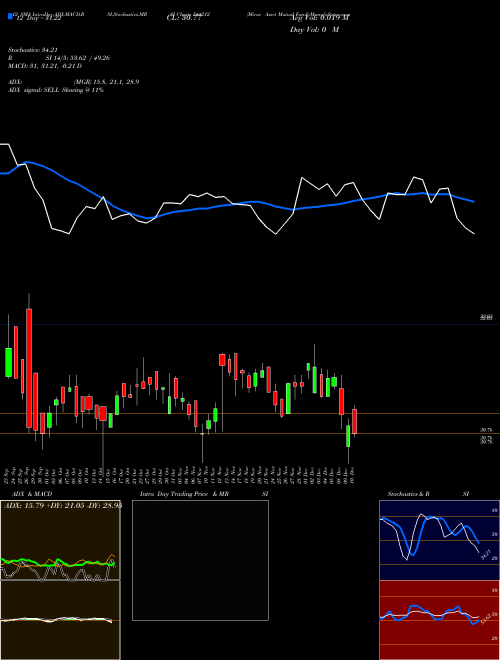This screenshot has height=660, width=500.
Task: Open the ADX indicator mini chart
Action: coord(60,540)
